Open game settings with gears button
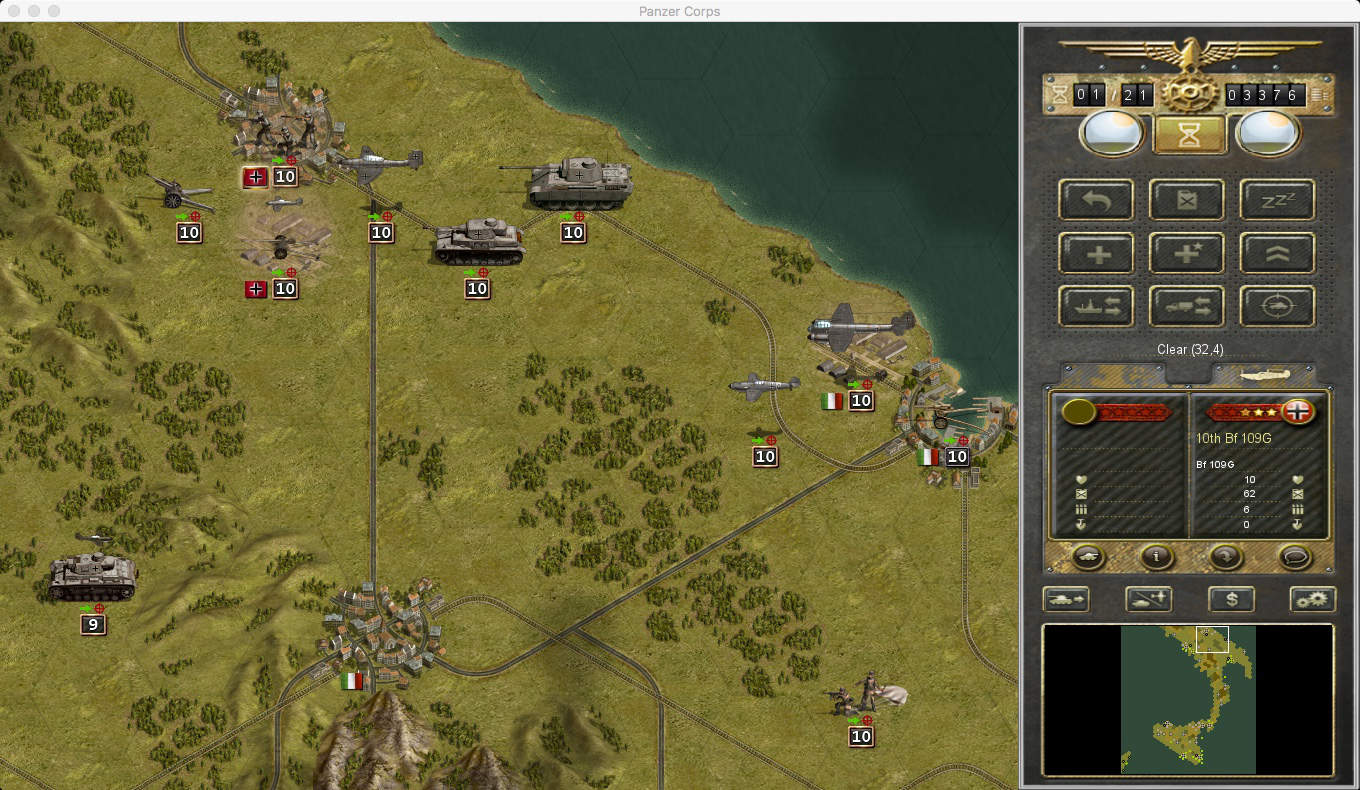The height and width of the screenshot is (790, 1360). tap(1312, 599)
